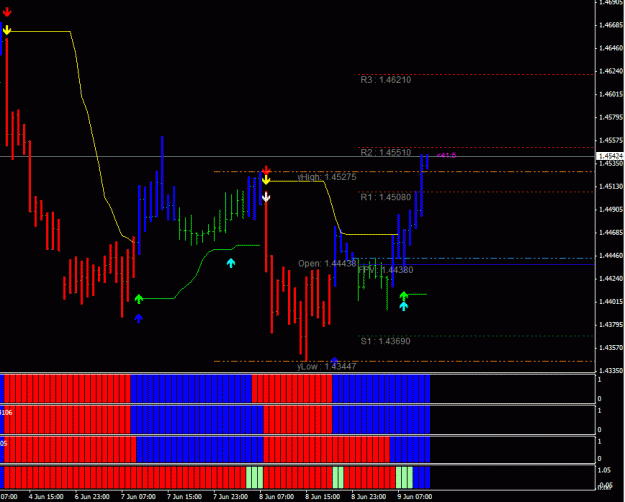Screen dimensions: 625x502
Task: Select the 1.44685 price scale value
Action: pyautogui.click(x=611, y=232)
